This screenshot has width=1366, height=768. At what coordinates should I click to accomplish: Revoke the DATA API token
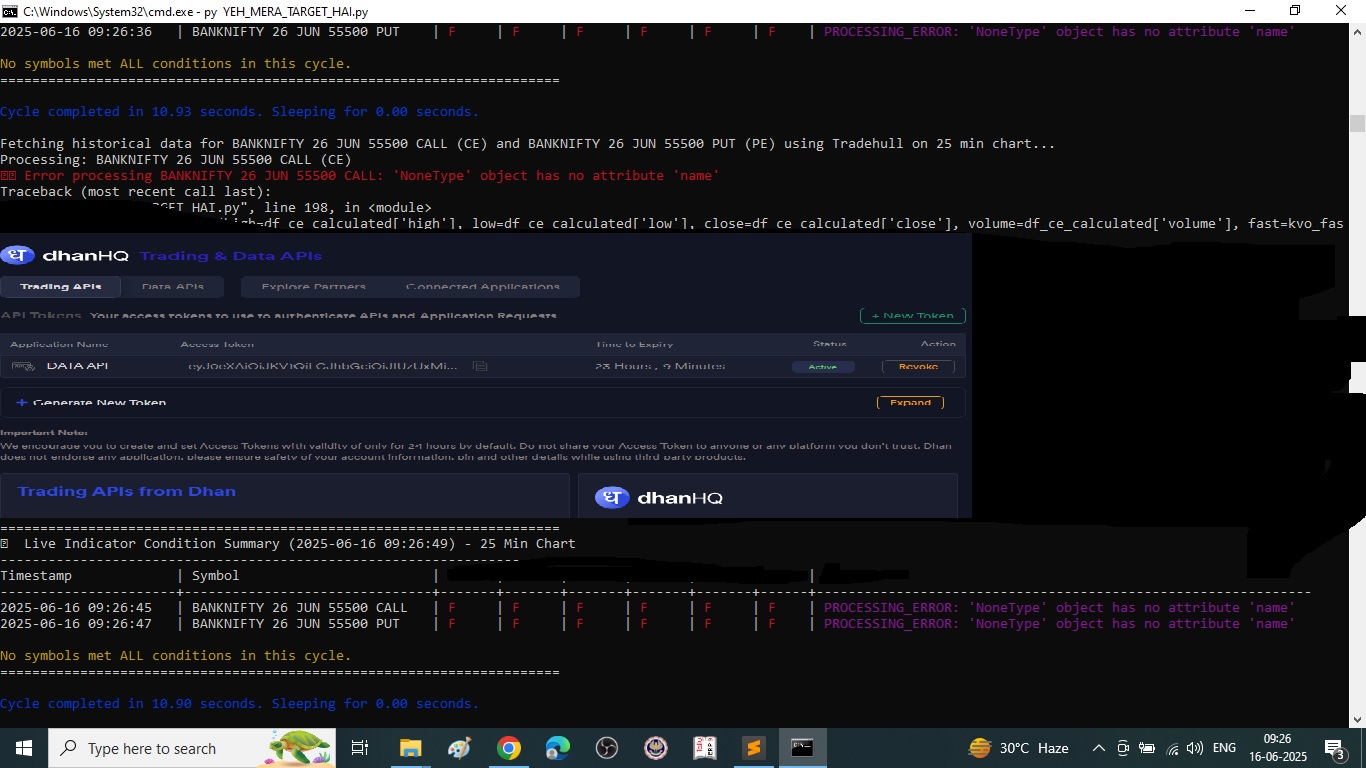918,366
